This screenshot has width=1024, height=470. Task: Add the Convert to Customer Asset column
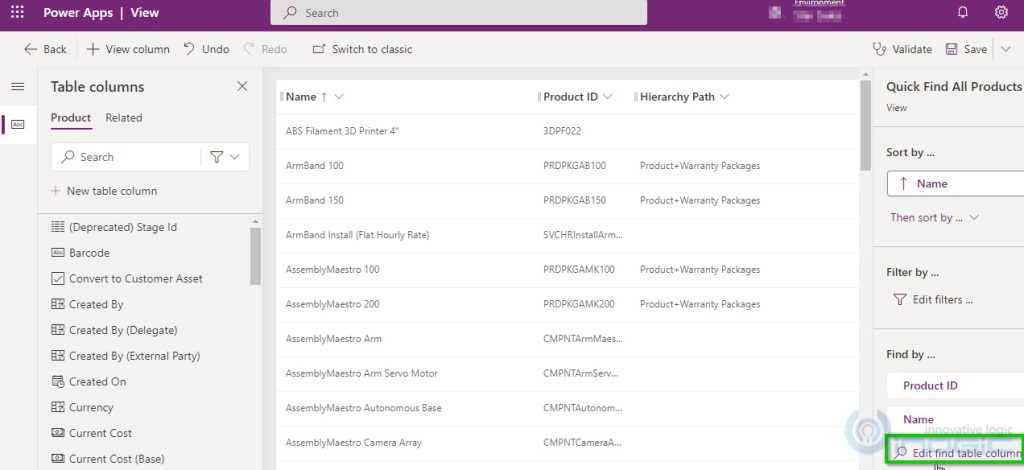tap(135, 279)
